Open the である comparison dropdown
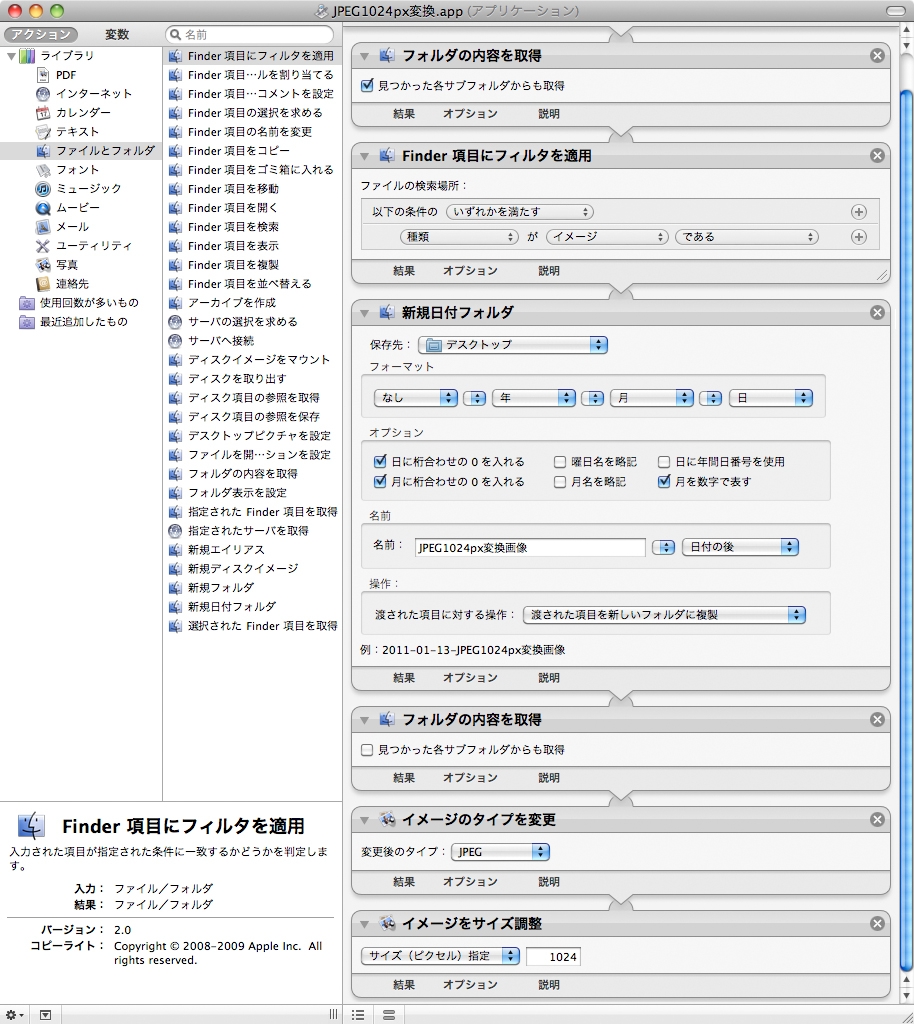 (x=747, y=237)
